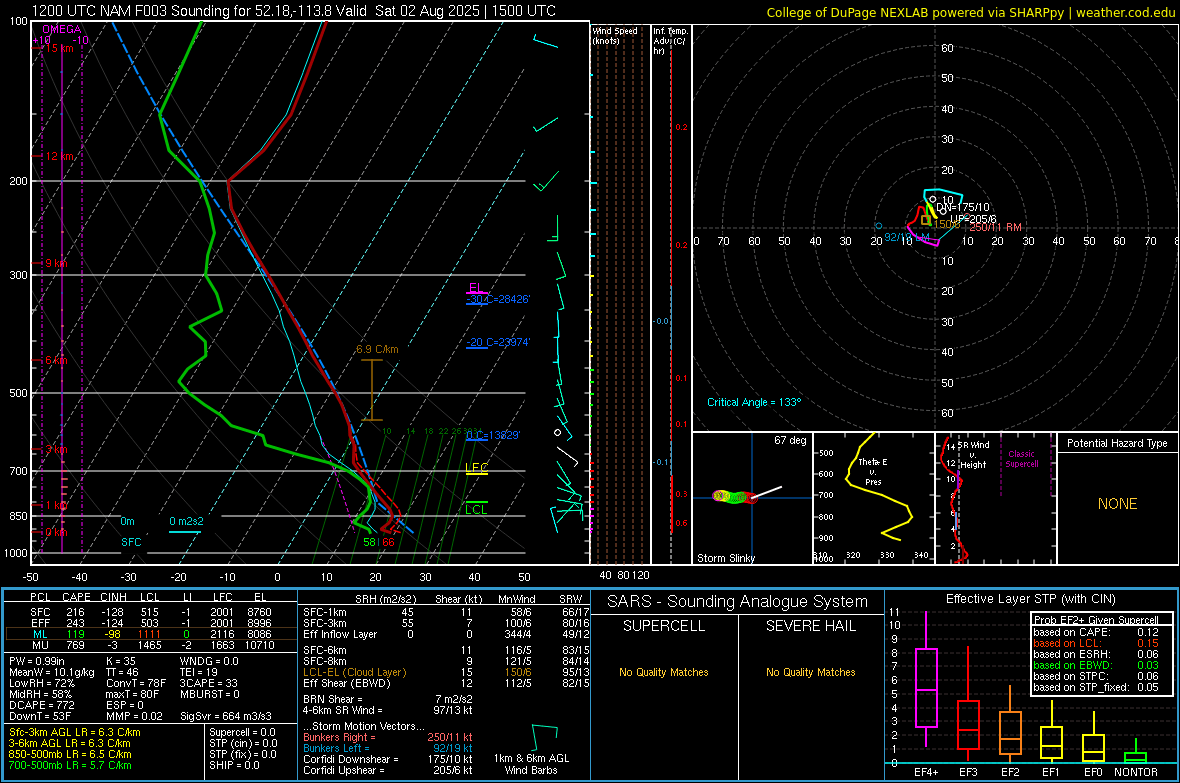Click the SR Wind v. Height plot label
The image size is (1180, 783).
point(973,455)
